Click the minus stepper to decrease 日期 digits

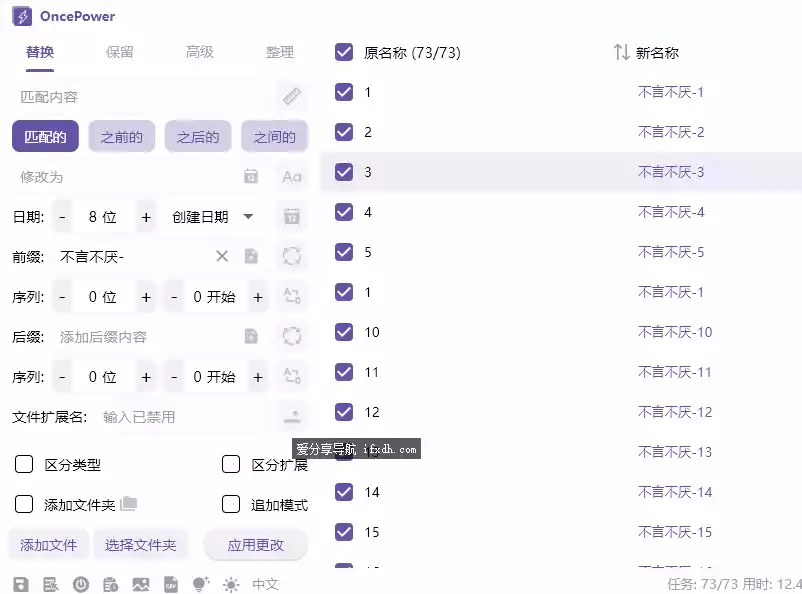(x=59, y=216)
